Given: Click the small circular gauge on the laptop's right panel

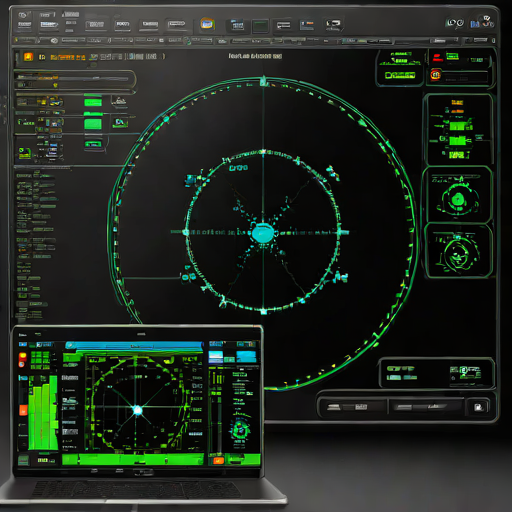Looking at the screenshot, I should point(240,430).
